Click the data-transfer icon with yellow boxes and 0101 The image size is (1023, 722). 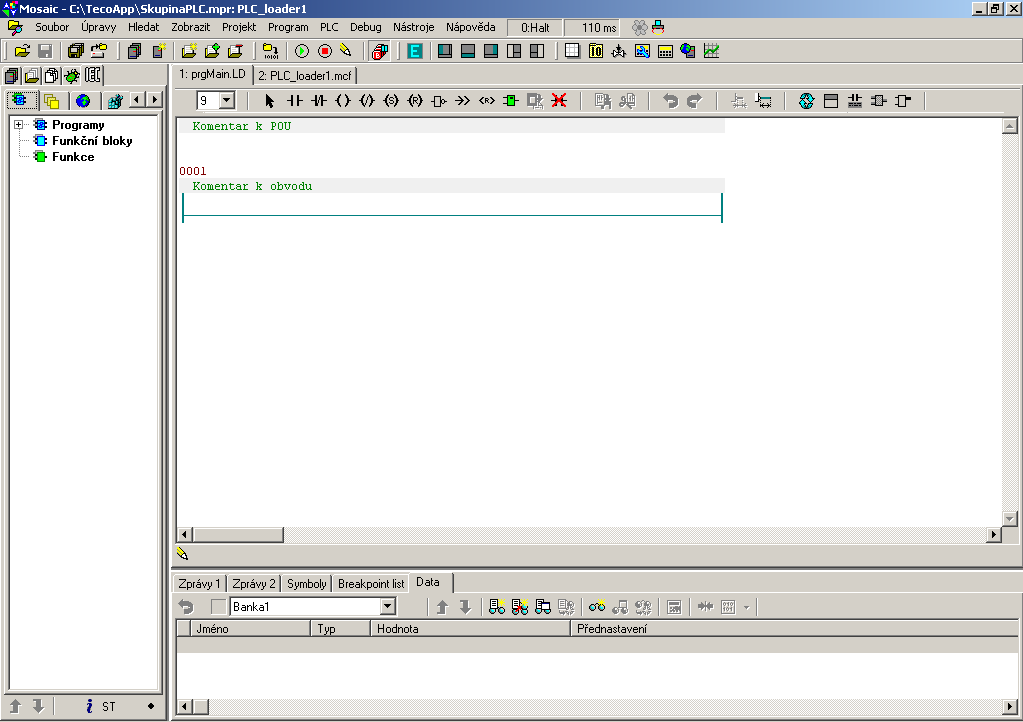click(269, 51)
